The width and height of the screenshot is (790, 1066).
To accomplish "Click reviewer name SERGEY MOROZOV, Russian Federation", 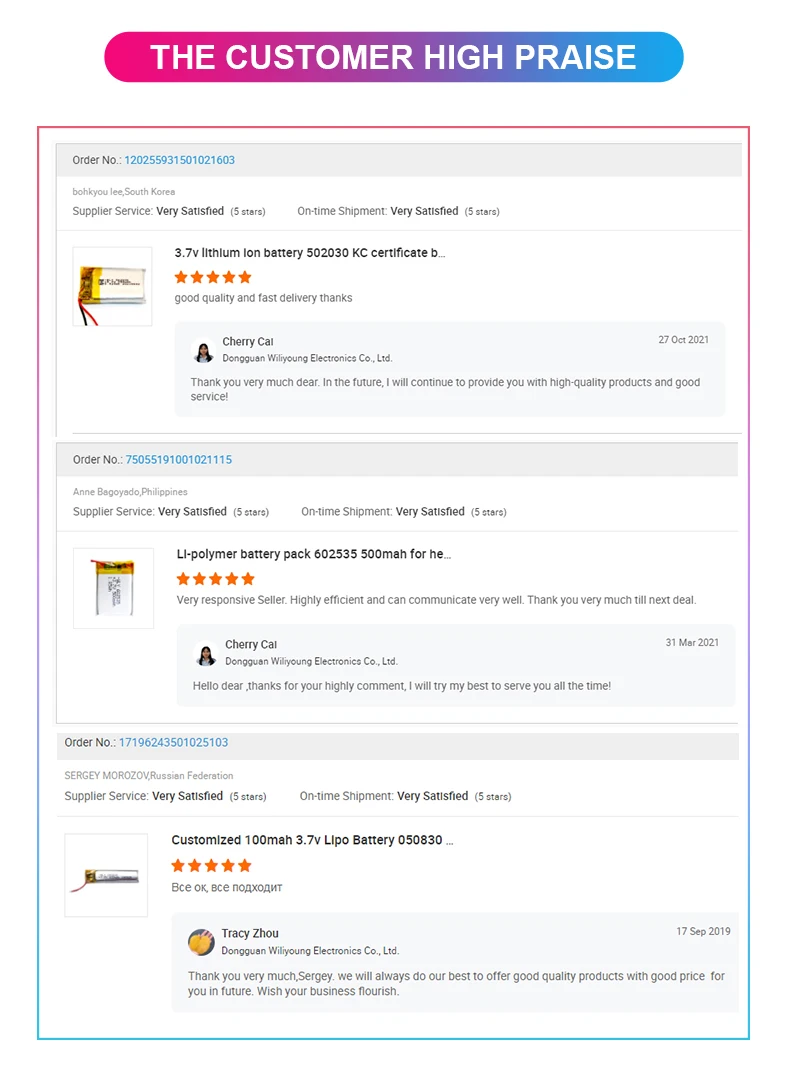I will [x=149, y=775].
